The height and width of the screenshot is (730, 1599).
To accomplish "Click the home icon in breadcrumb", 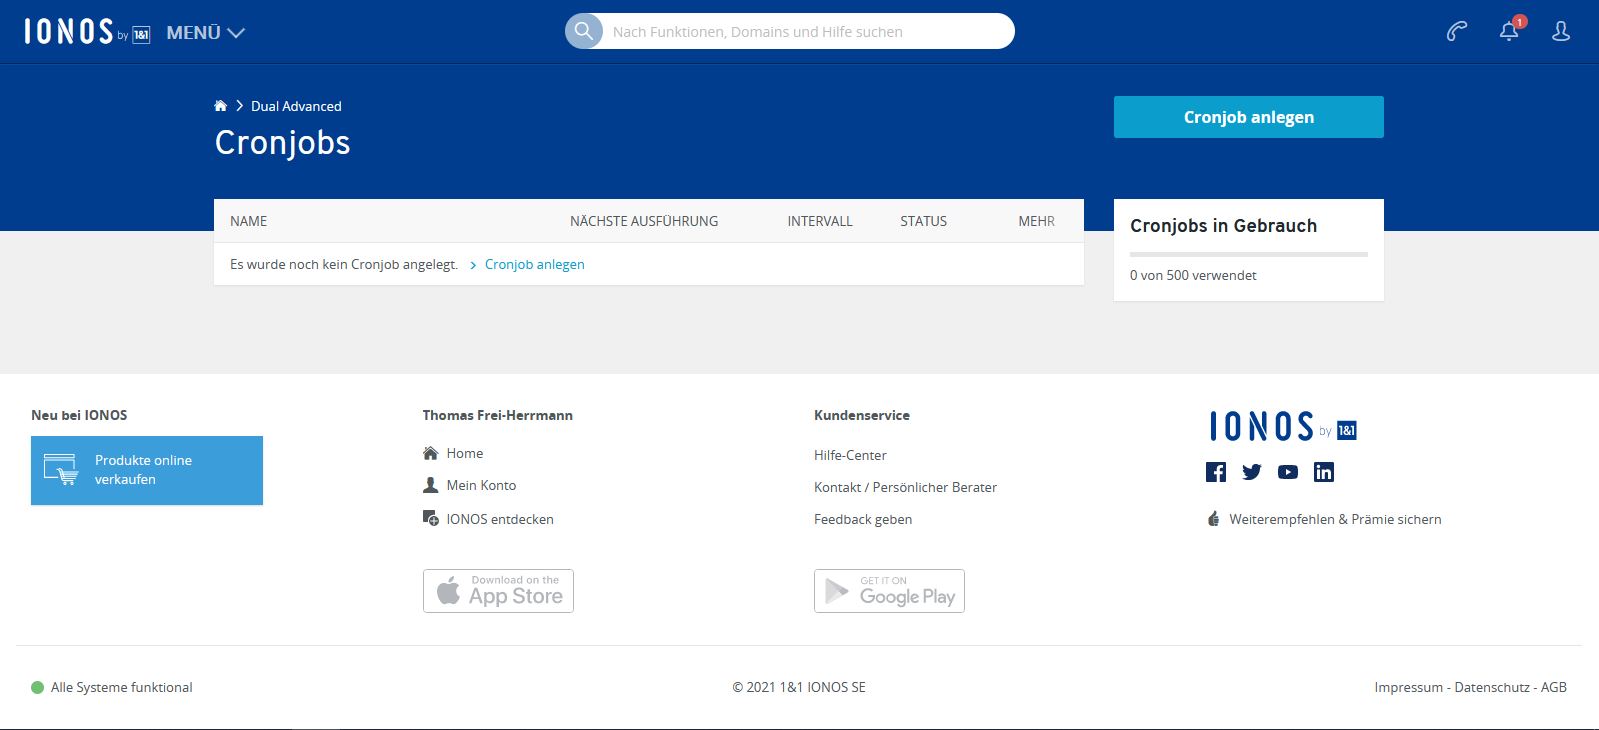I will 221,106.
